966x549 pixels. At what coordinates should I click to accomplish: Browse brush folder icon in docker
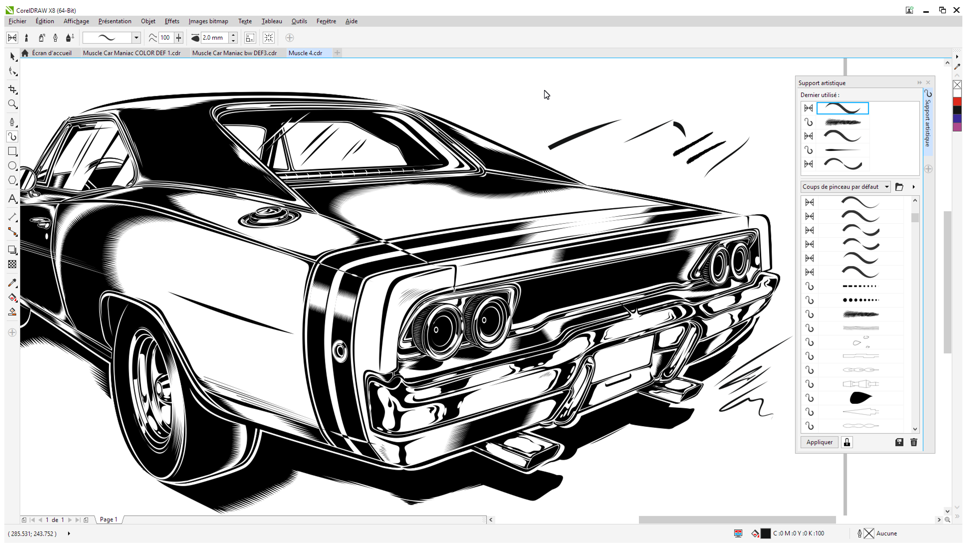pyautogui.click(x=899, y=187)
